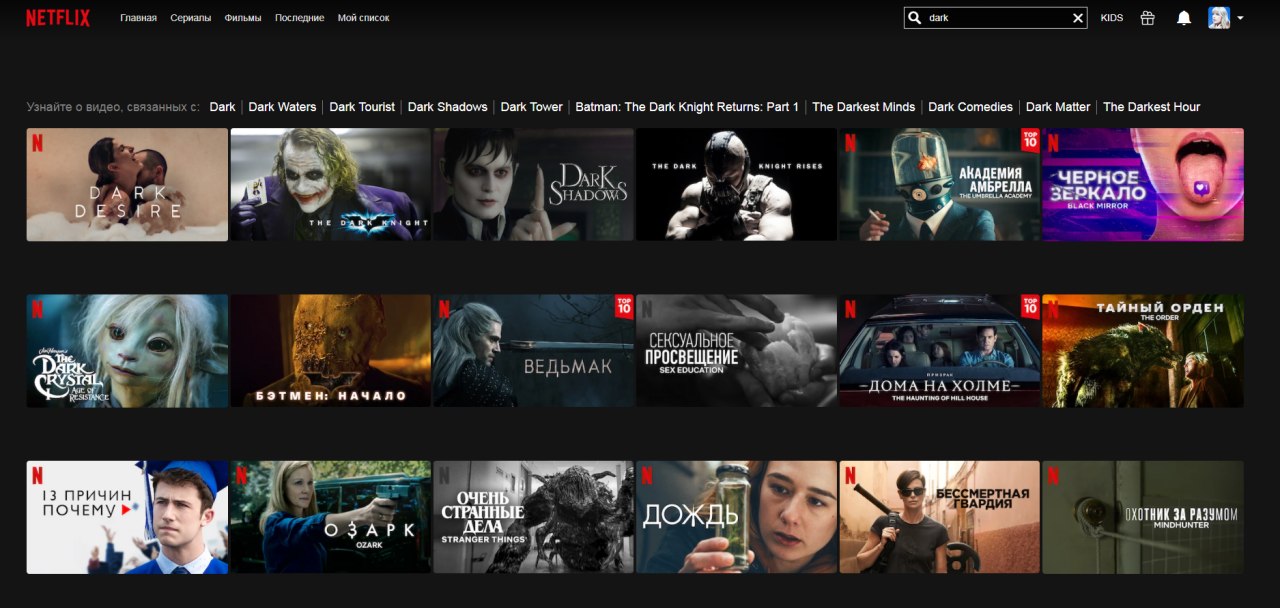The height and width of the screenshot is (608, 1280).
Task: Open the Последние menu item
Action: tap(299, 18)
